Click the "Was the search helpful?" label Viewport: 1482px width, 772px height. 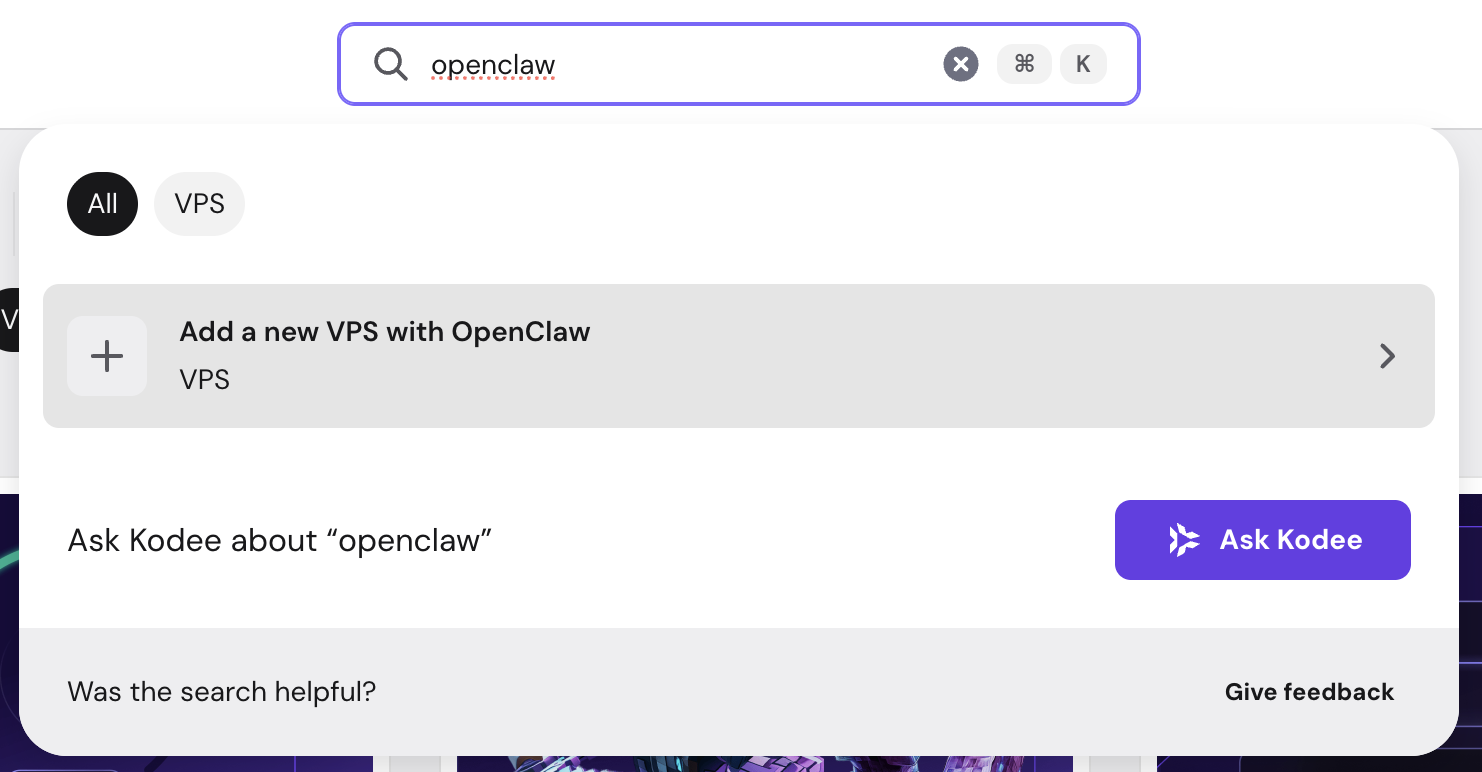point(222,691)
